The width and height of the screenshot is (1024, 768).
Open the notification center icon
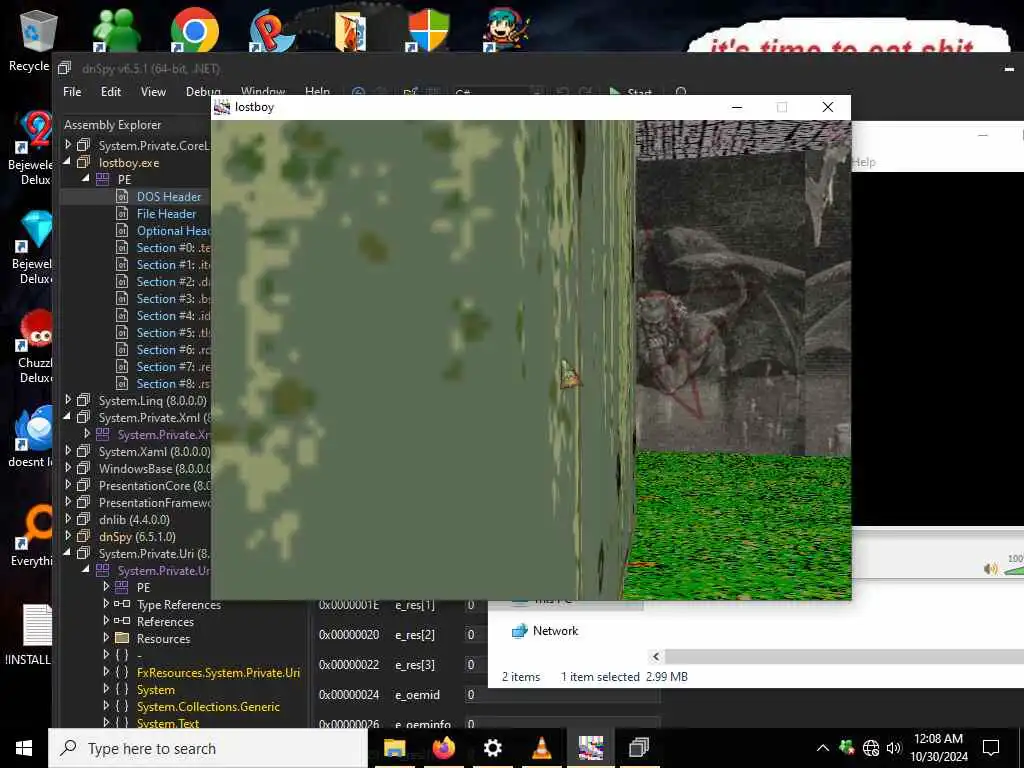(x=991, y=748)
